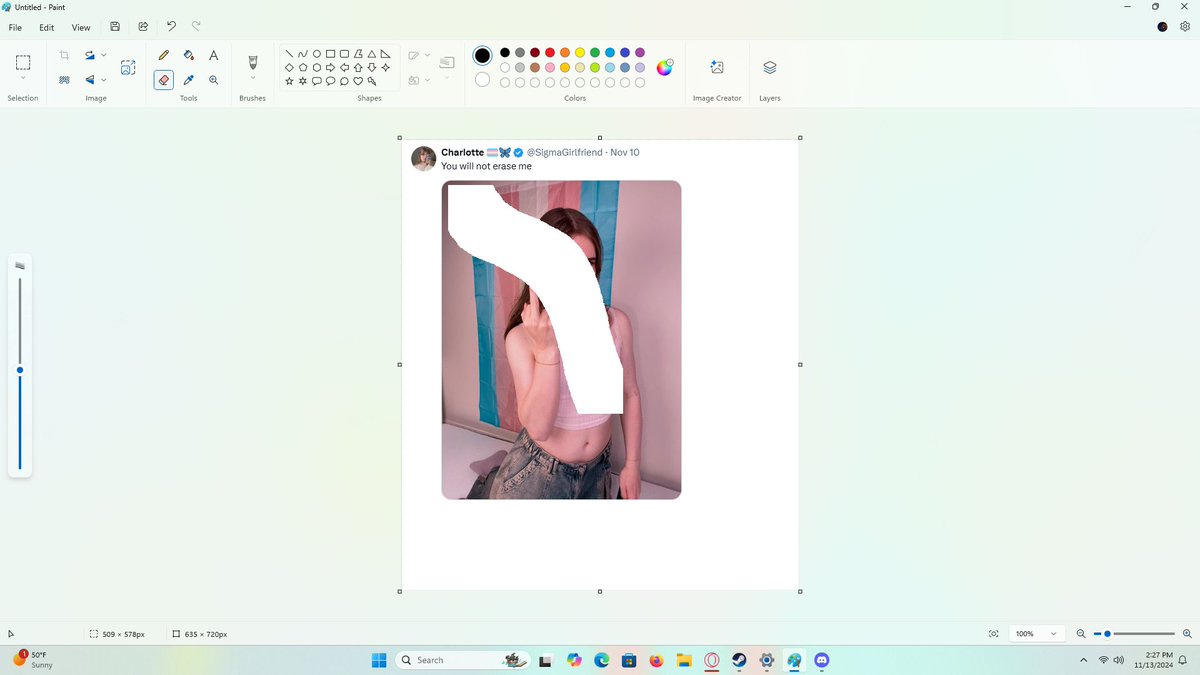Pick the yellow color swatch

click(x=580, y=52)
